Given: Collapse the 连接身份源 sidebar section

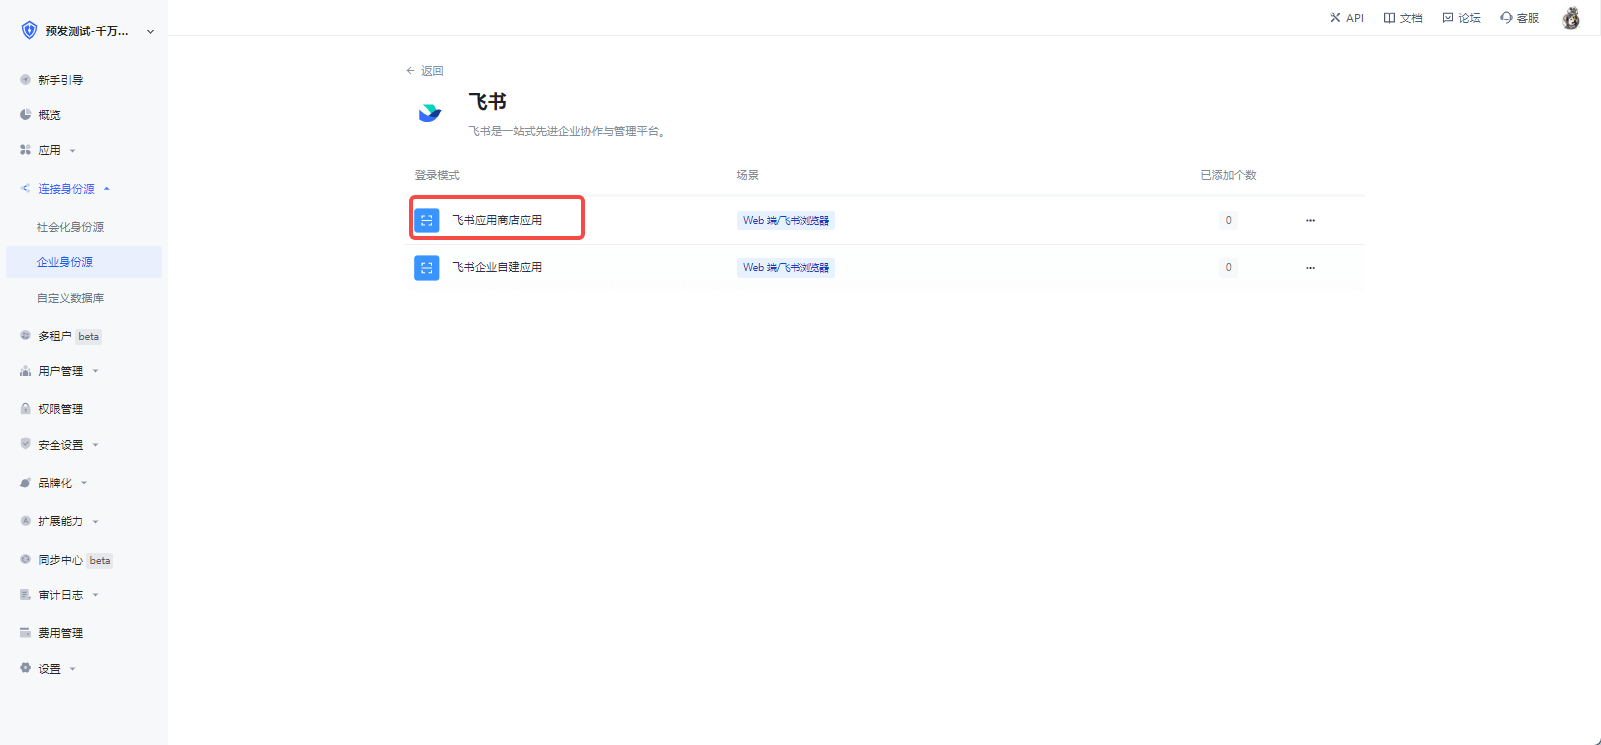Looking at the screenshot, I should [66, 189].
